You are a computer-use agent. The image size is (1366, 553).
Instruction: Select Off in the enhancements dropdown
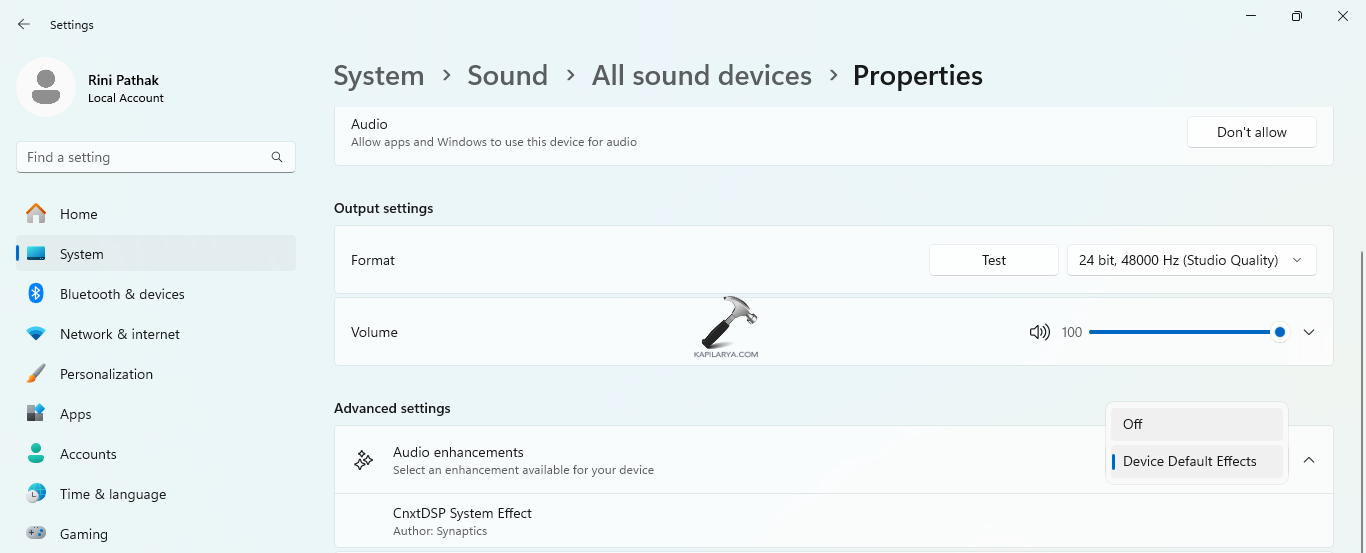click(1196, 424)
